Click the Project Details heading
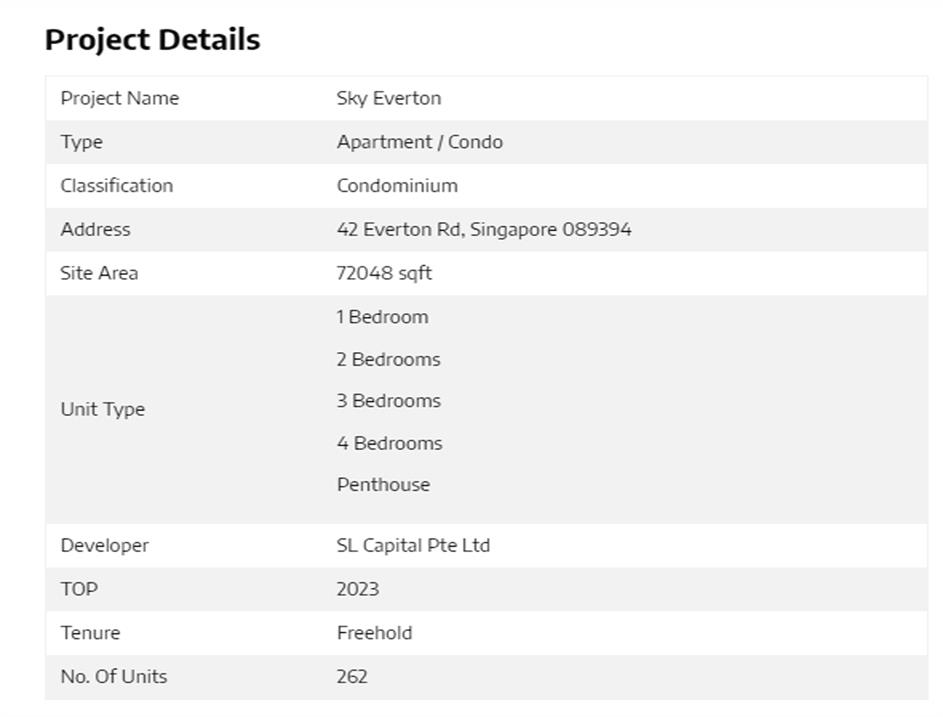The width and height of the screenshot is (943, 717). pyautogui.click(x=152, y=40)
